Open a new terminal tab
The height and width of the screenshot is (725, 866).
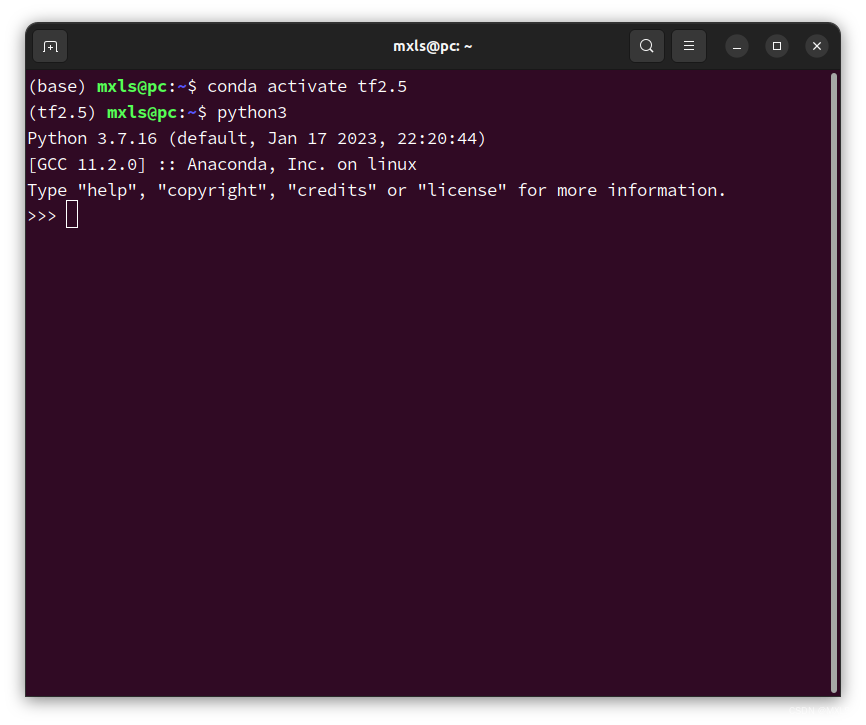coord(50,46)
